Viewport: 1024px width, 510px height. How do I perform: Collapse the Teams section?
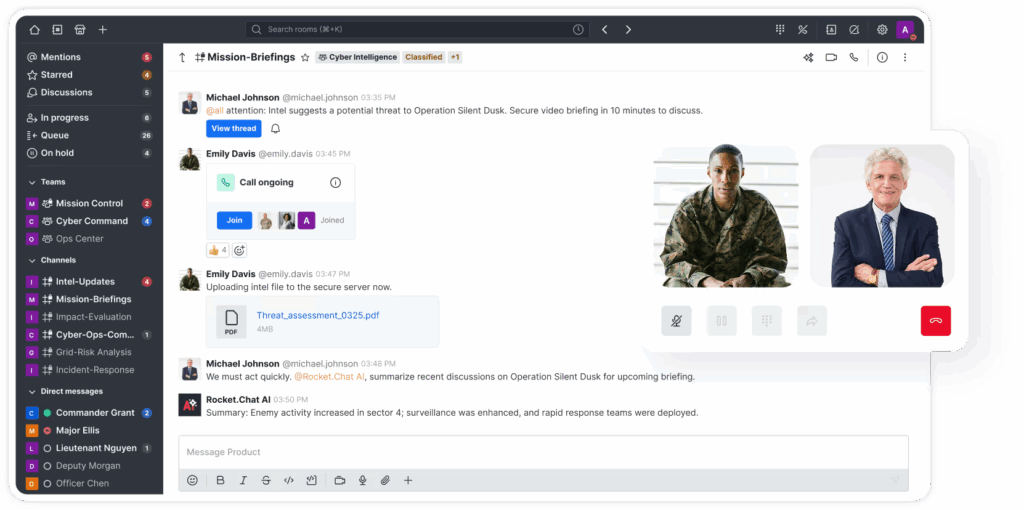coord(31,182)
